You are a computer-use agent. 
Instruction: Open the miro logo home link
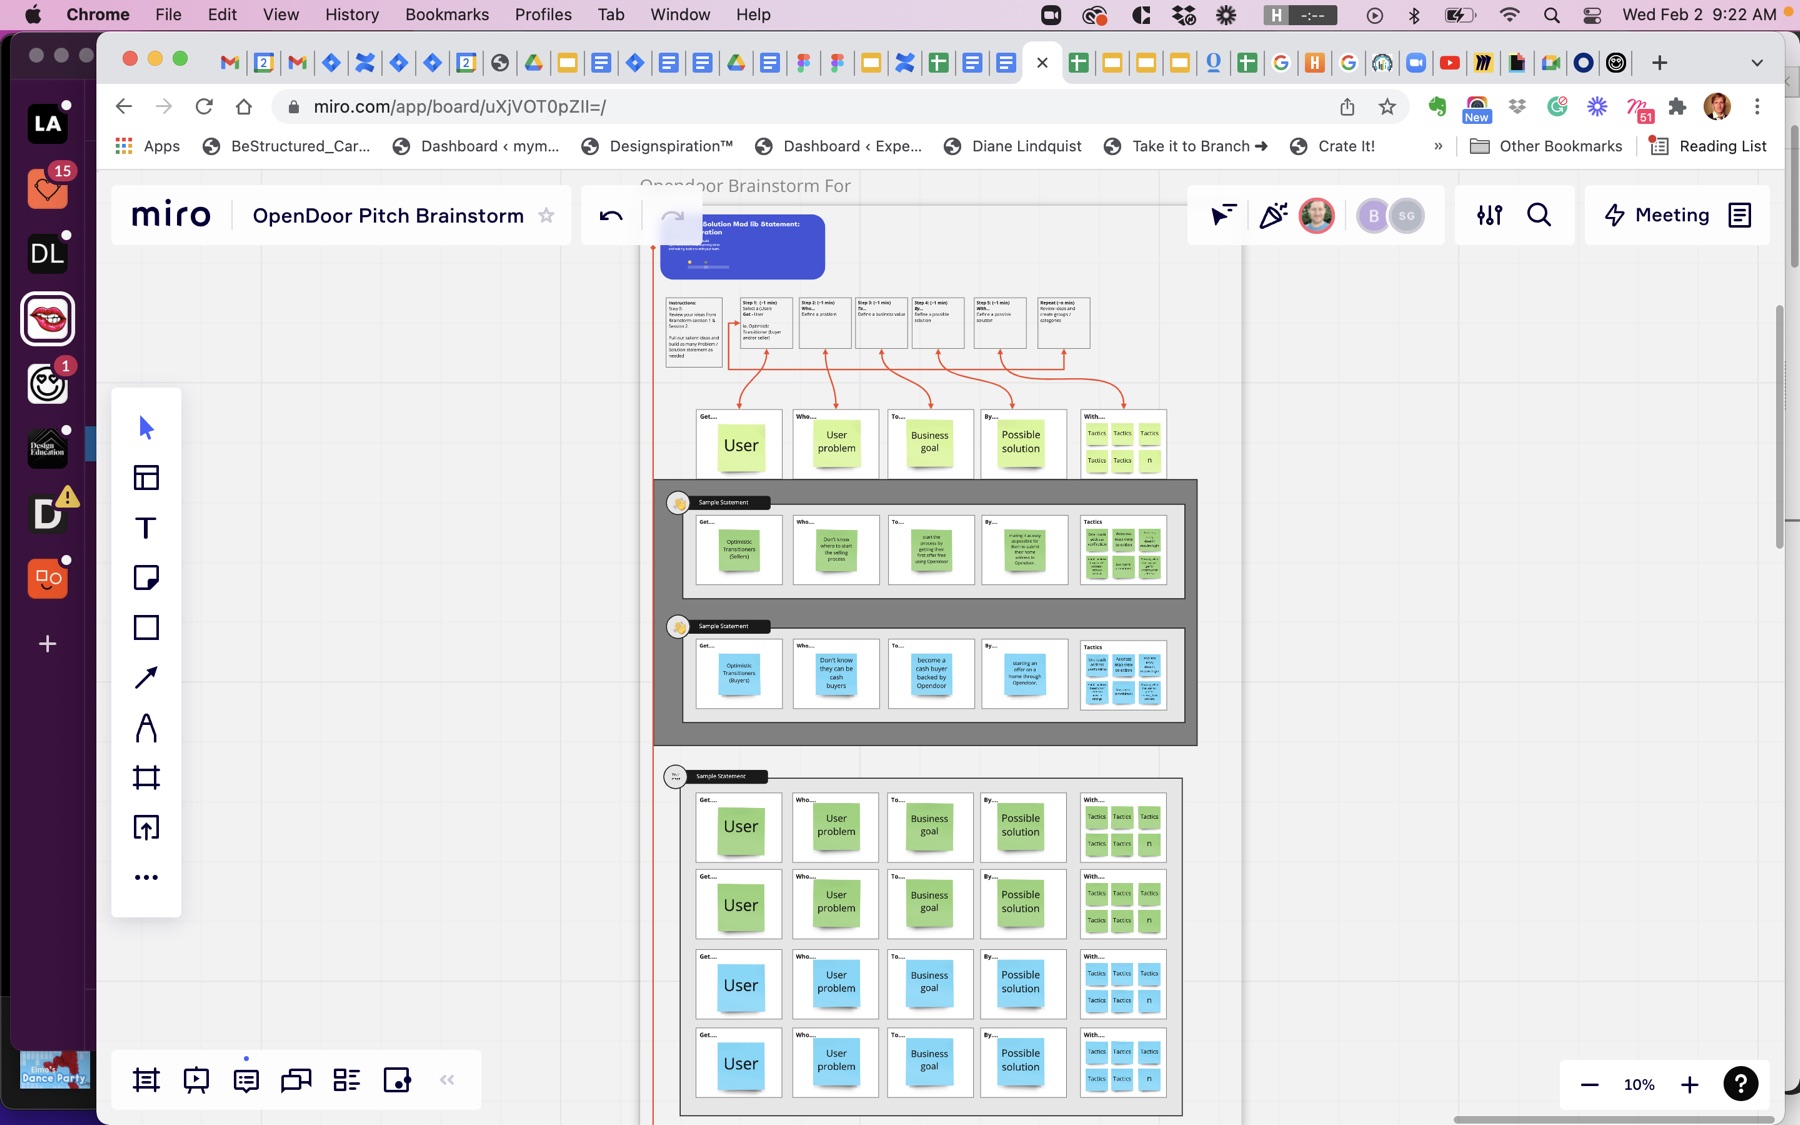coord(171,214)
